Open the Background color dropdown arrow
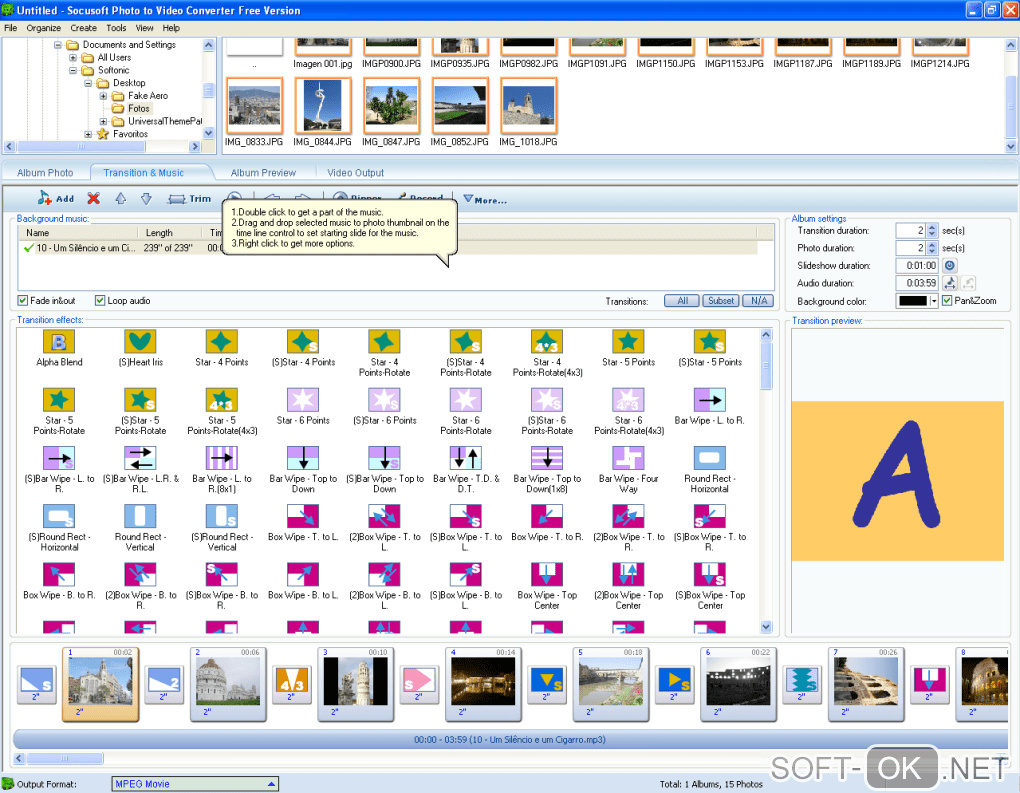The image size is (1020, 793). [x=933, y=301]
